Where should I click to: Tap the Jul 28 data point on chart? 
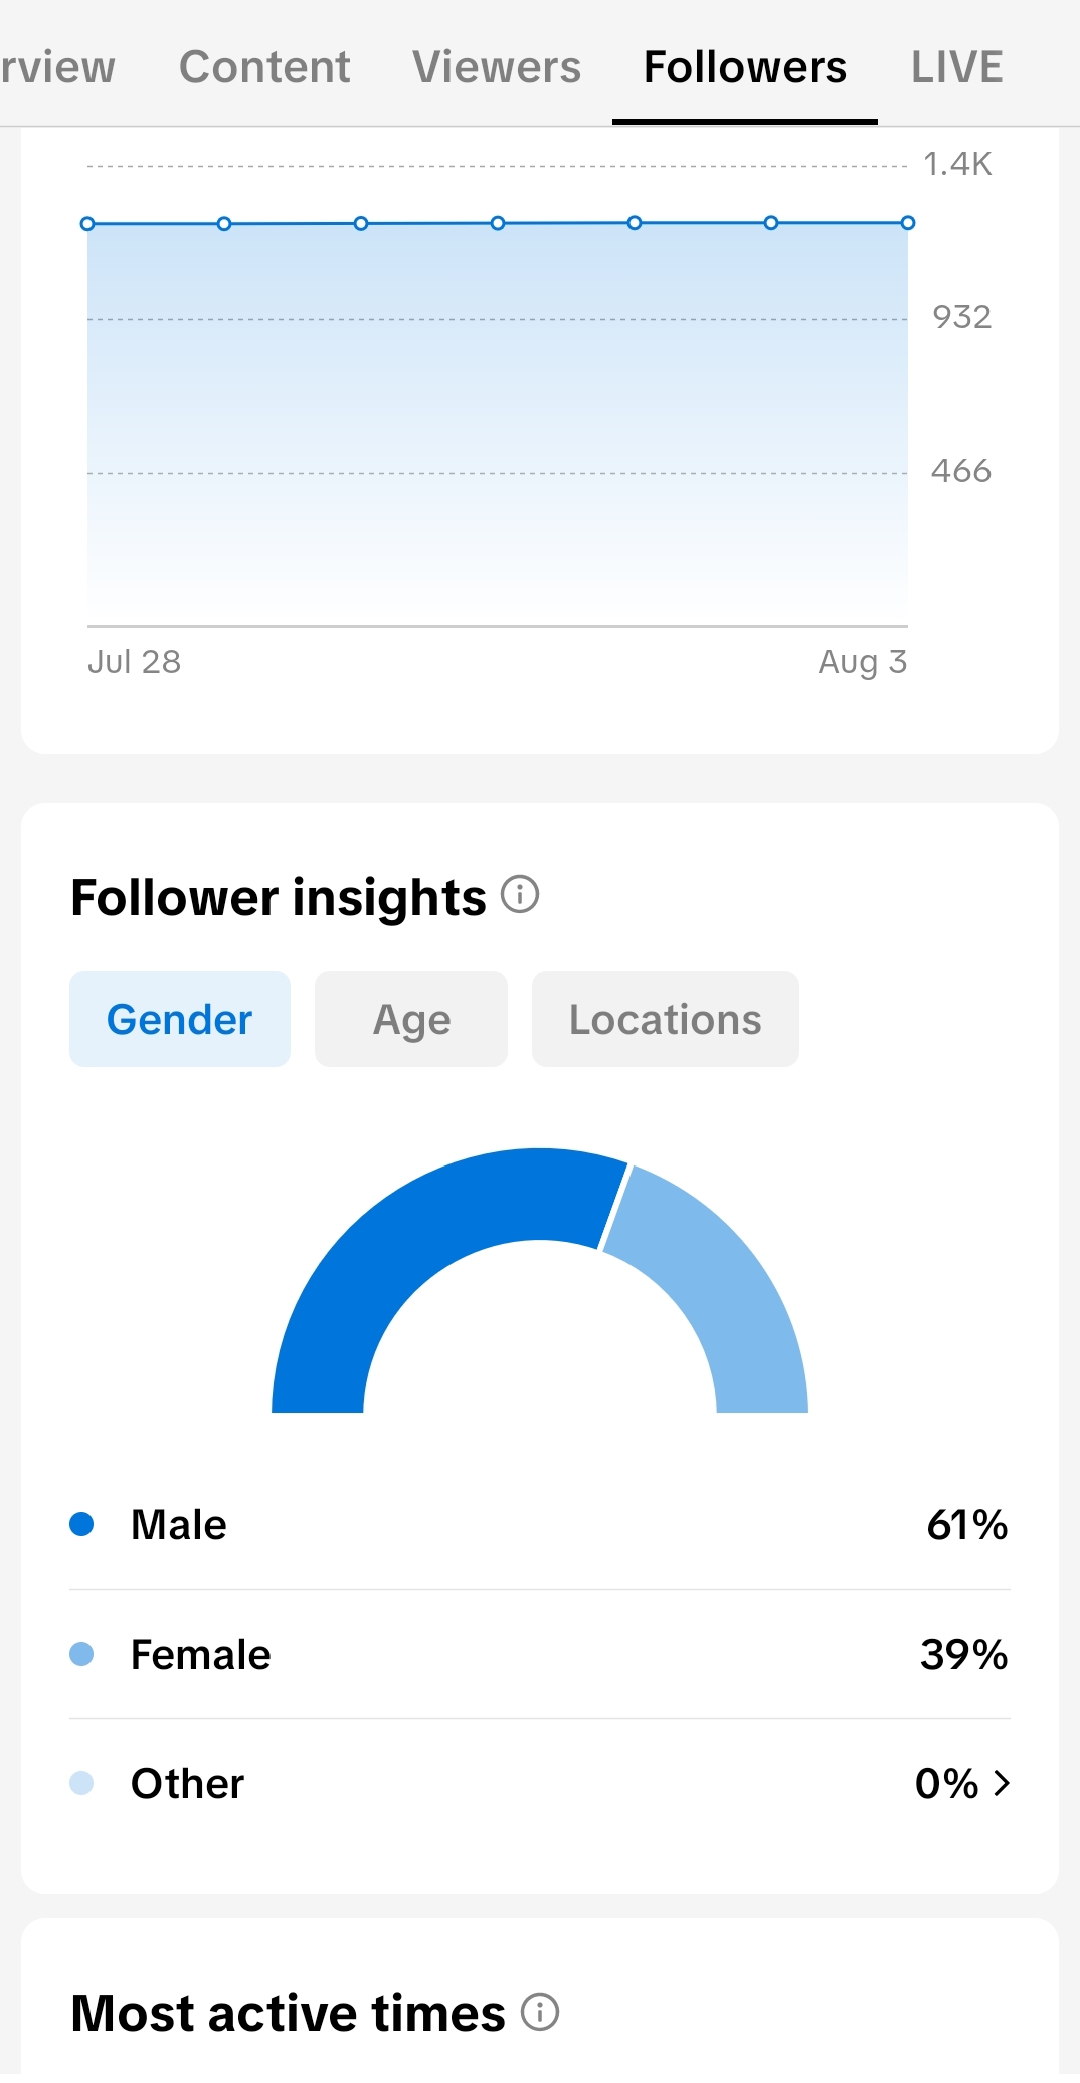coord(88,224)
